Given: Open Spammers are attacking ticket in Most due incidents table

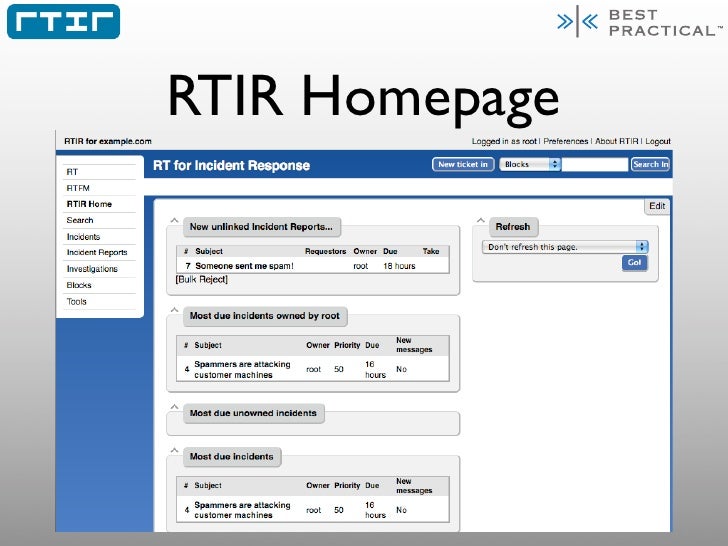Looking at the screenshot, I should (242, 510).
